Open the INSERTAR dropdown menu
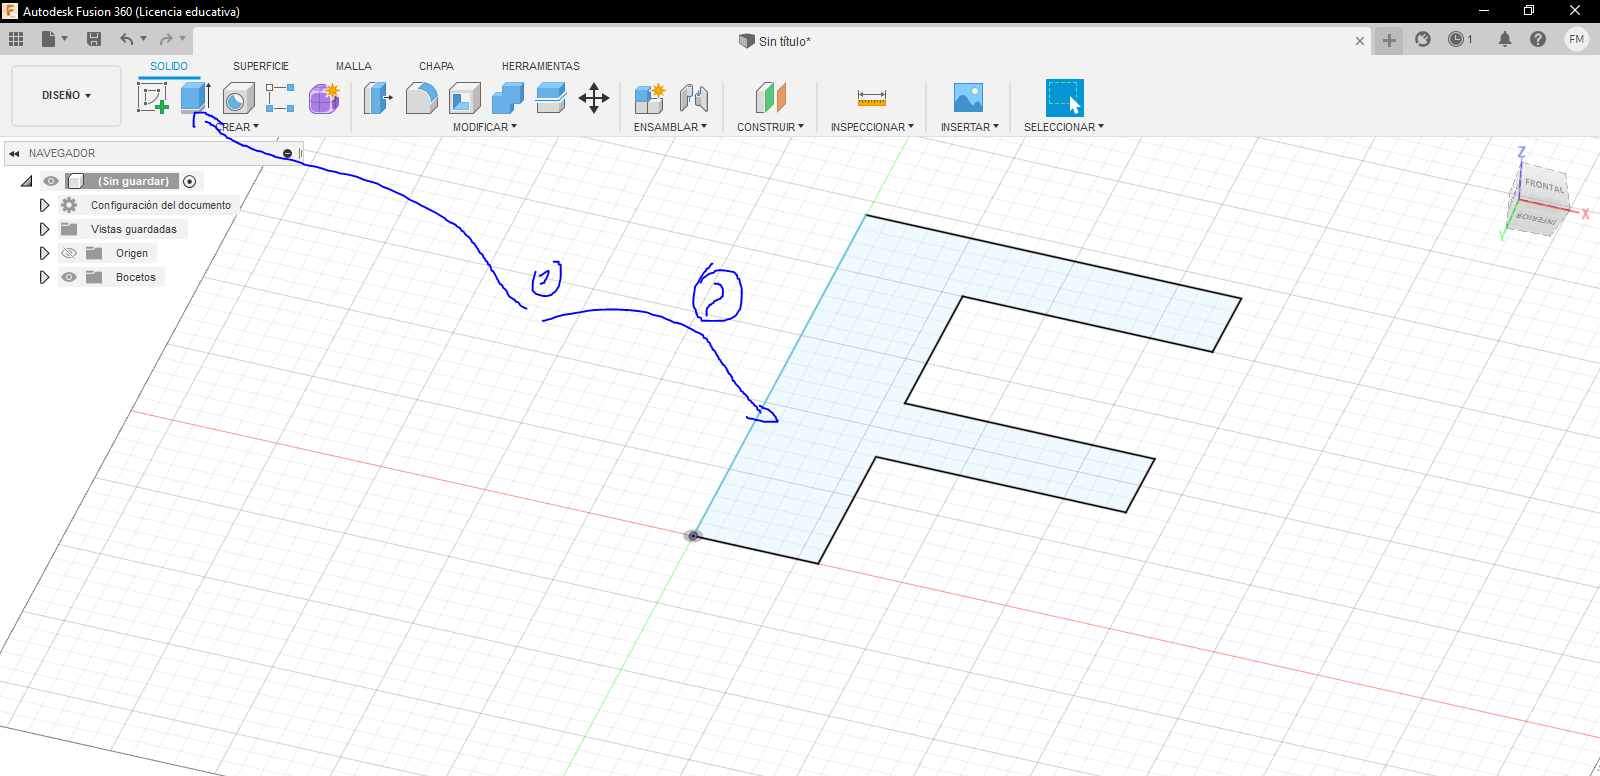Image resolution: width=1600 pixels, height=776 pixels. coord(970,127)
